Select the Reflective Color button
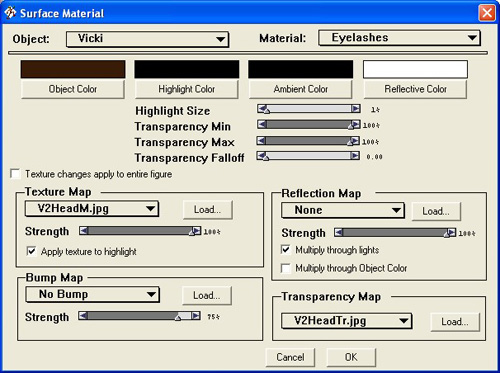The image size is (500, 373). tap(415, 89)
